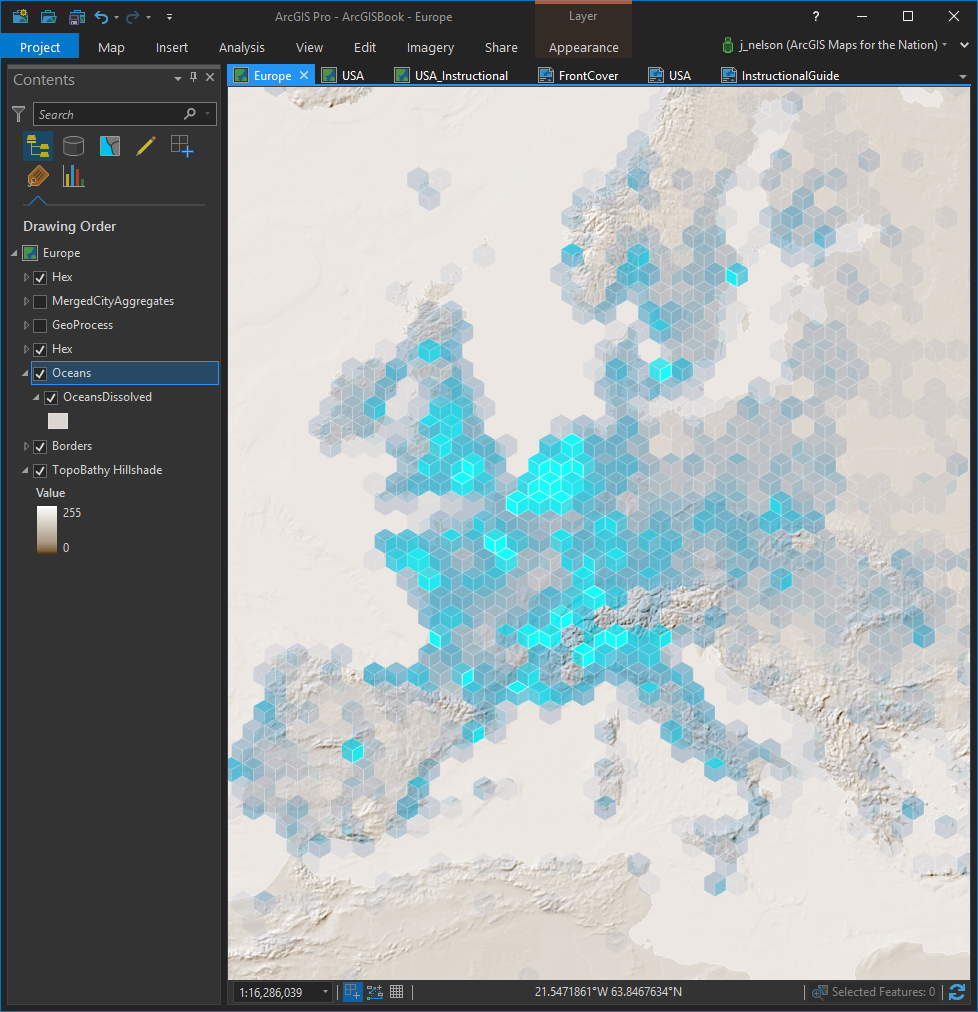This screenshot has width=978, height=1012.
Task: Select List By Data Source cylinder icon
Action: pyautogui.click(x=74, y=146)
